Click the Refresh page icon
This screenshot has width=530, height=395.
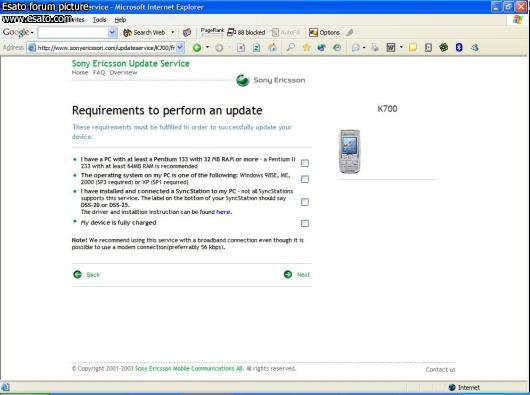257,48
